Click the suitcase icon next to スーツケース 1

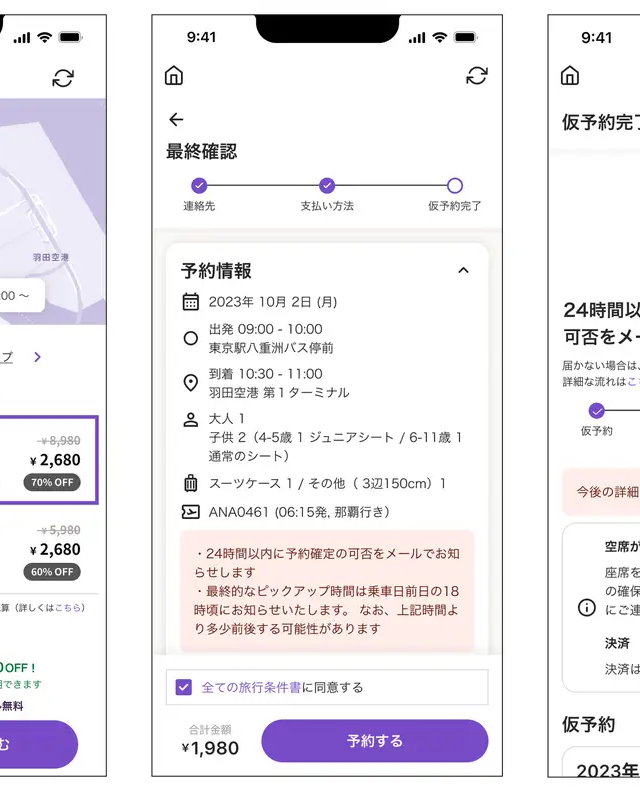(x=191, y=484)
